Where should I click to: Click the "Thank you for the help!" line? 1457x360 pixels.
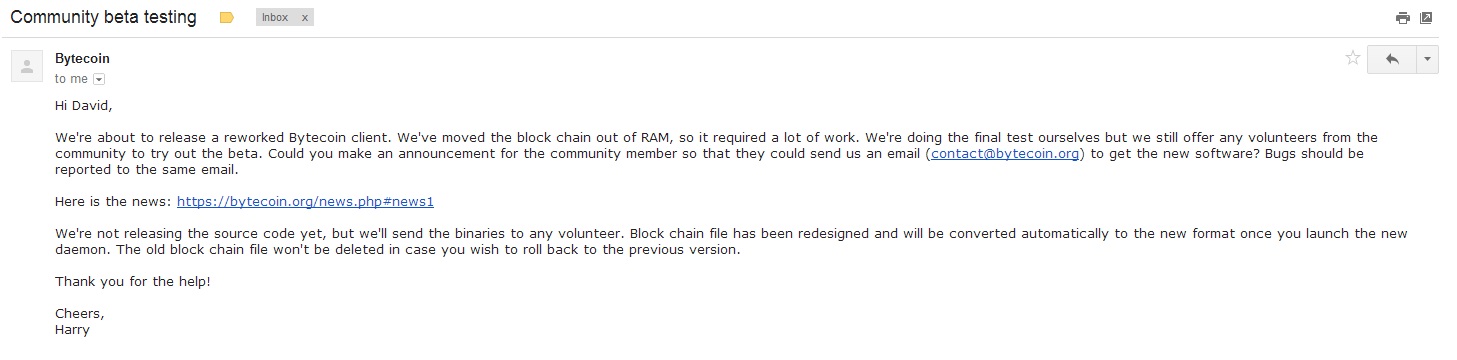point(133,282)
